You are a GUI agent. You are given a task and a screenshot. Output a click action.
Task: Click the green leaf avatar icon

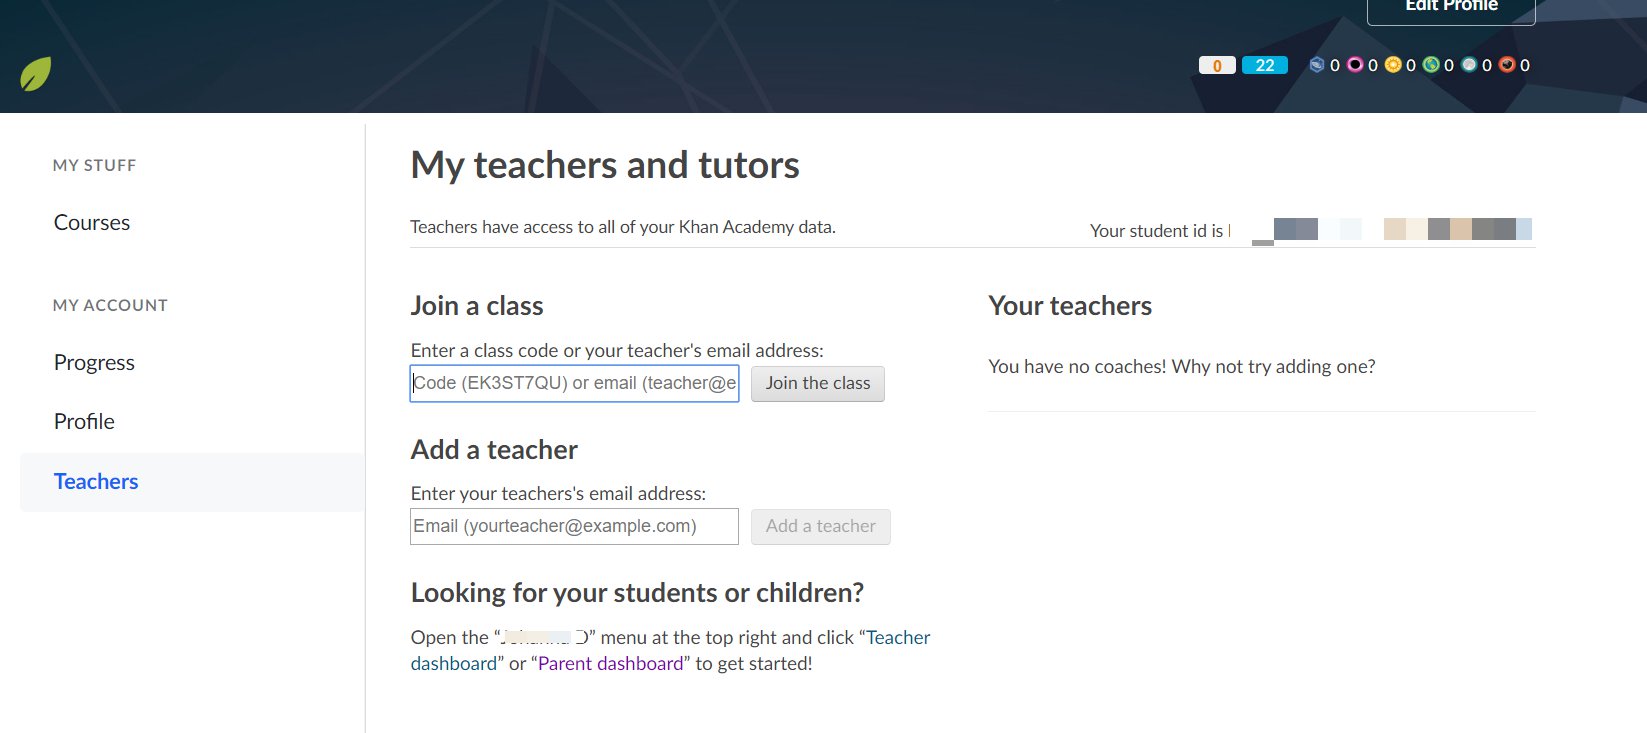[36, 74]
